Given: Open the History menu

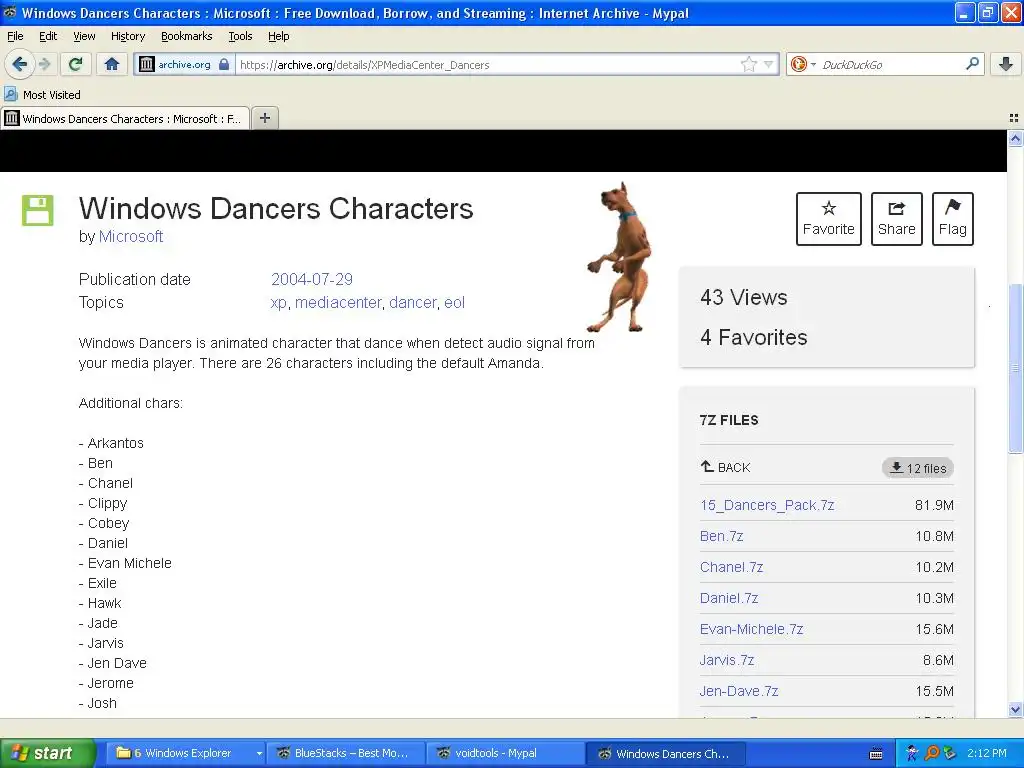Looking at the screenshot, I should 127,36.
